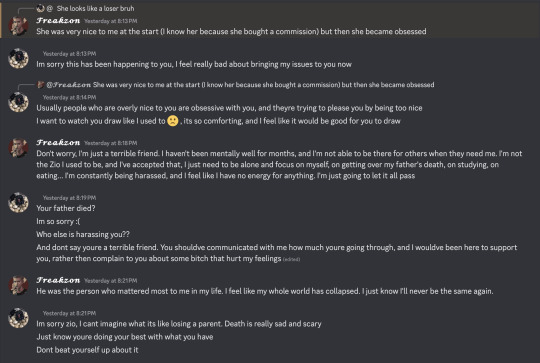Click the avatar beside 'Your father died?' message
Screen dimensions: 540x363
(18, 203)
